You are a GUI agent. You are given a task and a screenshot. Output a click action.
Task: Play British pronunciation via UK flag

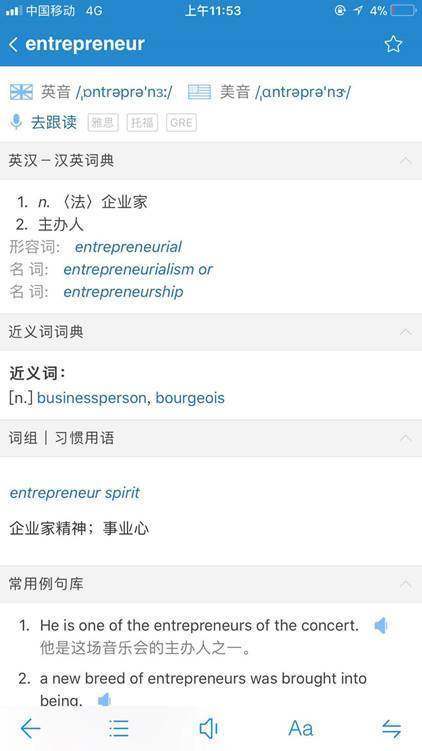click(21, 91)
